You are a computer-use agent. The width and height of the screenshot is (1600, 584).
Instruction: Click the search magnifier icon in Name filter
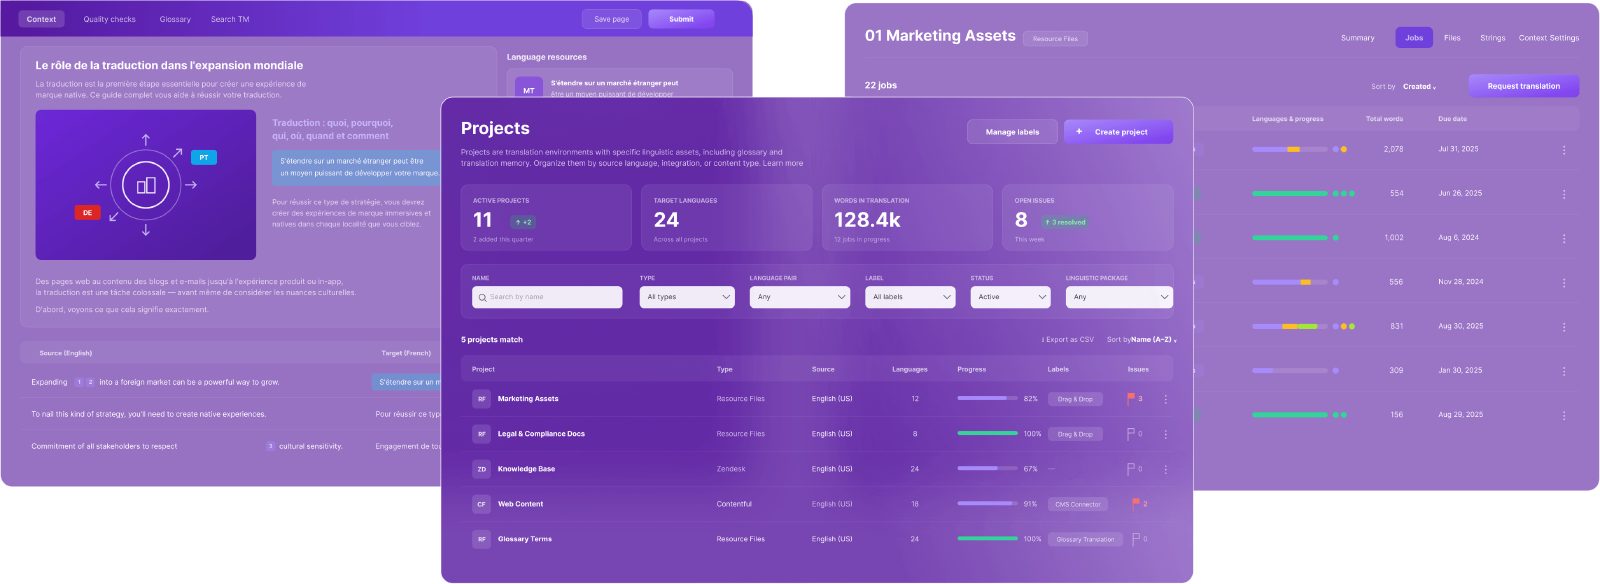482,297
